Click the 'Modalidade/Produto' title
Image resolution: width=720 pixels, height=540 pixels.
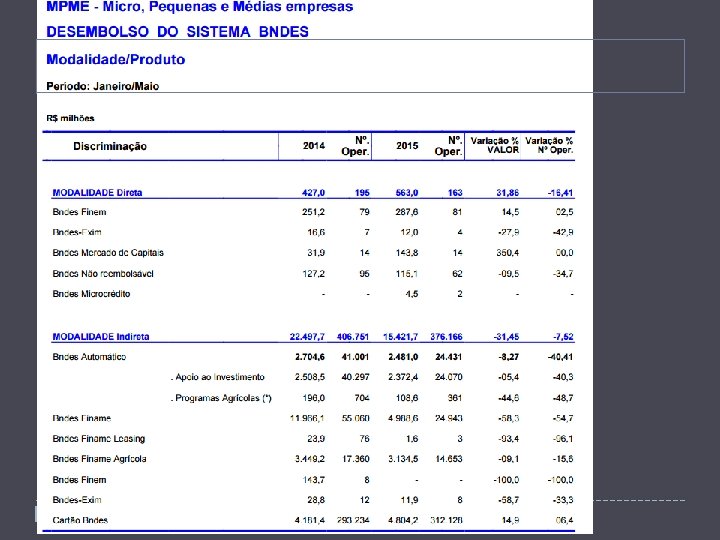(116, 59)
